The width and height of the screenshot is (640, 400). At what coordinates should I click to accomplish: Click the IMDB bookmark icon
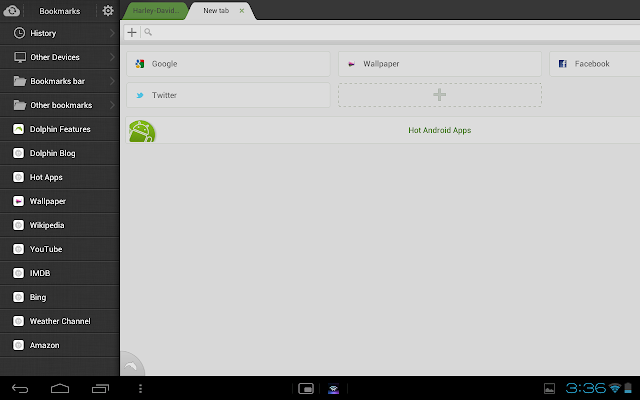point(18,273)
